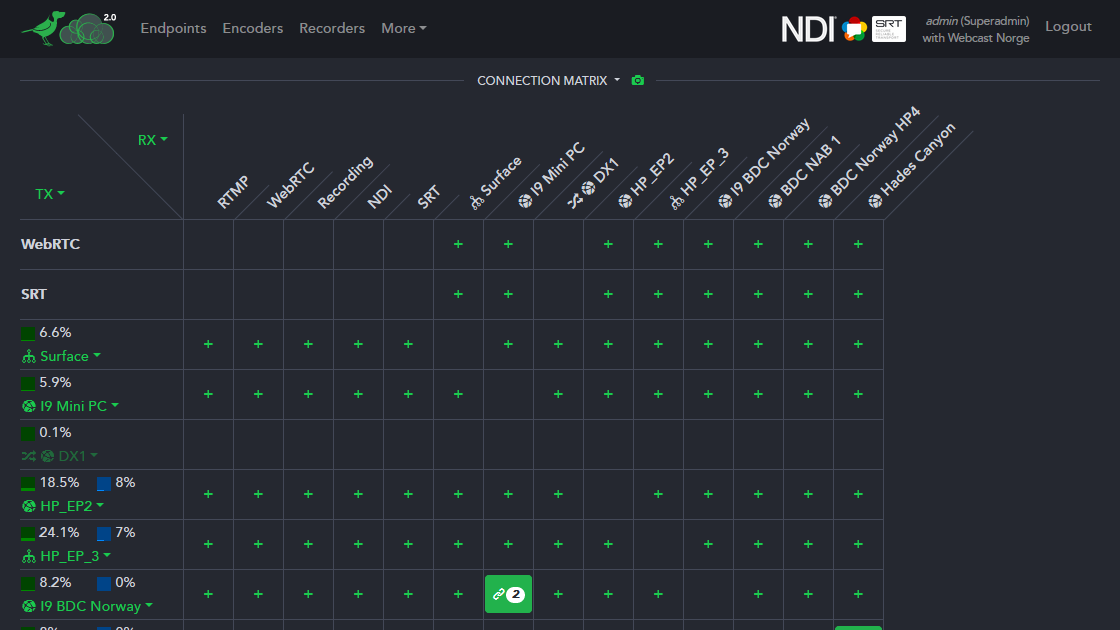
Task: Click the SRT row label
Action: tap(34, 294)
